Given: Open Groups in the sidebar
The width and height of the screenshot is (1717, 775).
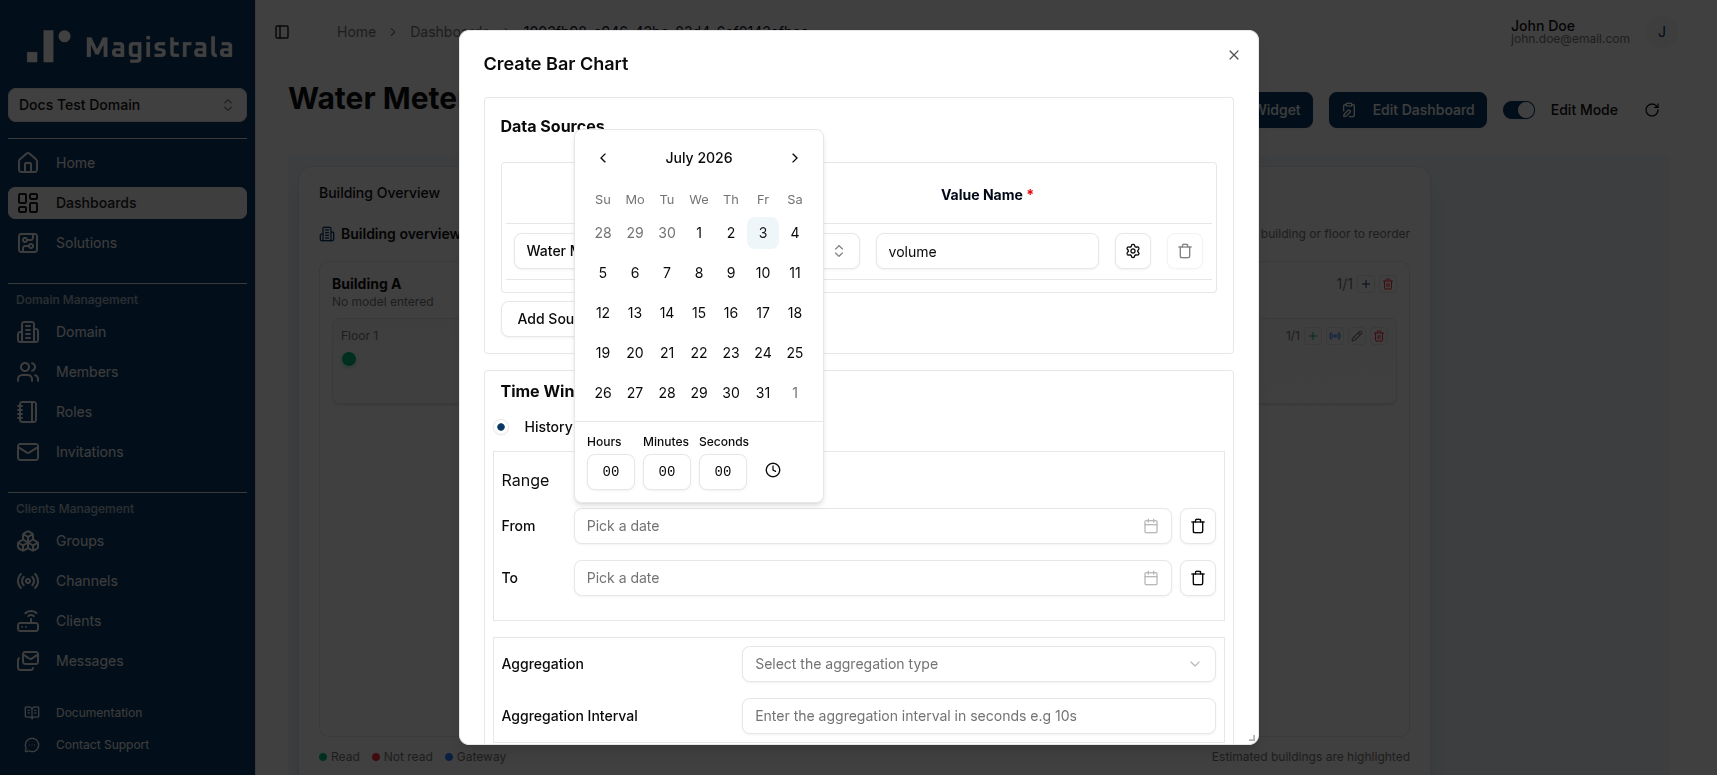Looking at the screenshot, I should (127, 541).
